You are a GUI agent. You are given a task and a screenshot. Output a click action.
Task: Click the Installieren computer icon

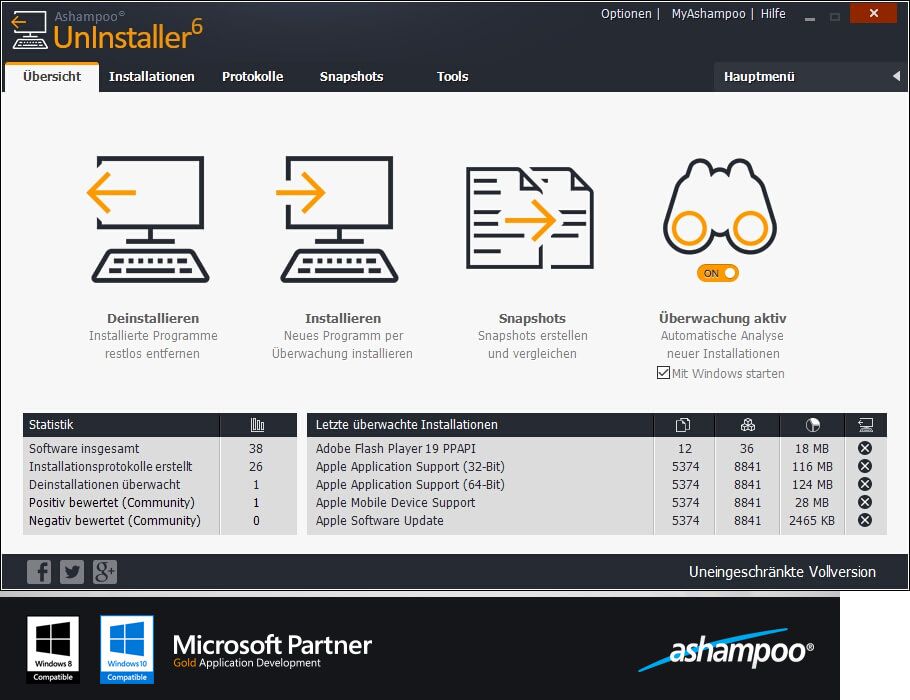click(x=338, y=219)
